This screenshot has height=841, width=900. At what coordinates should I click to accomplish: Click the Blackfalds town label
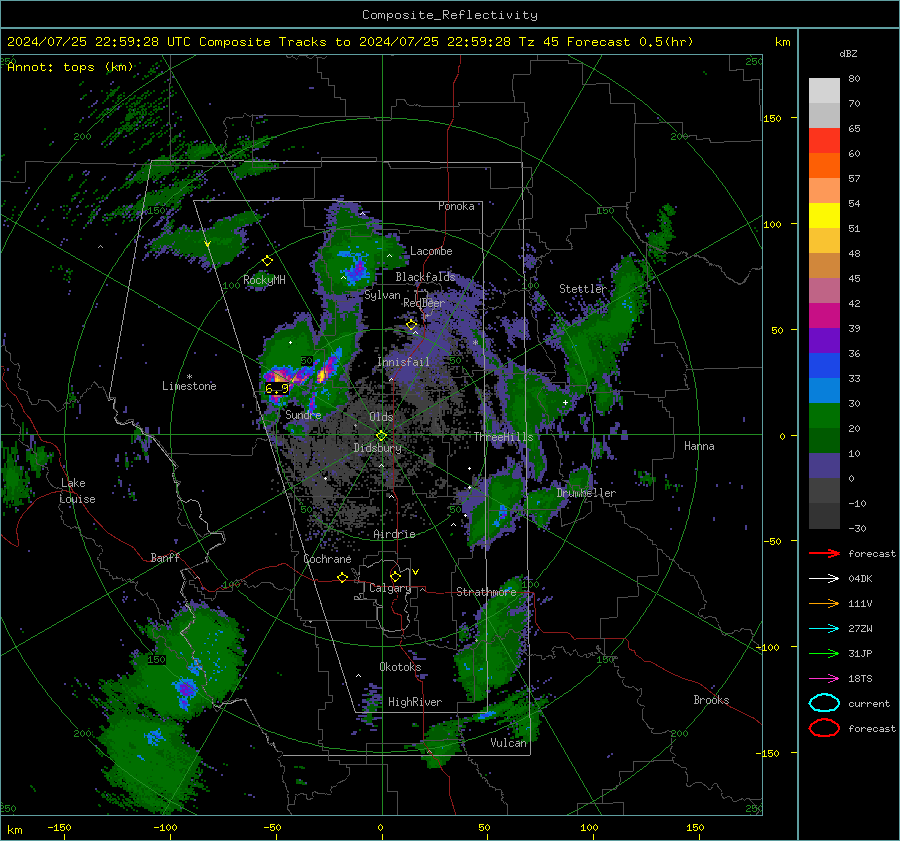point(425,277)
